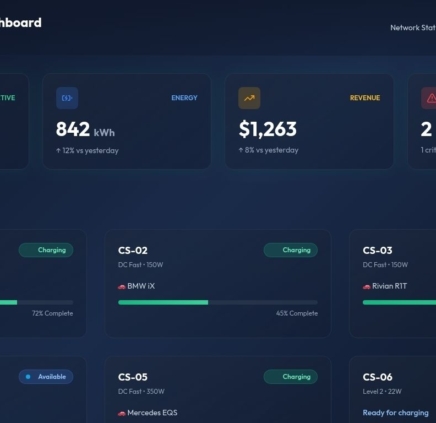Click the 12% vs yesterday text
Viewport: 436px width, 423px height.
click(x=87, y=151)
